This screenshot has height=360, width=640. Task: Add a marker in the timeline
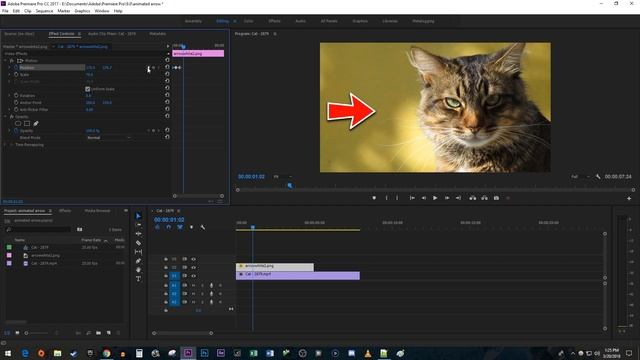(191, 227)
